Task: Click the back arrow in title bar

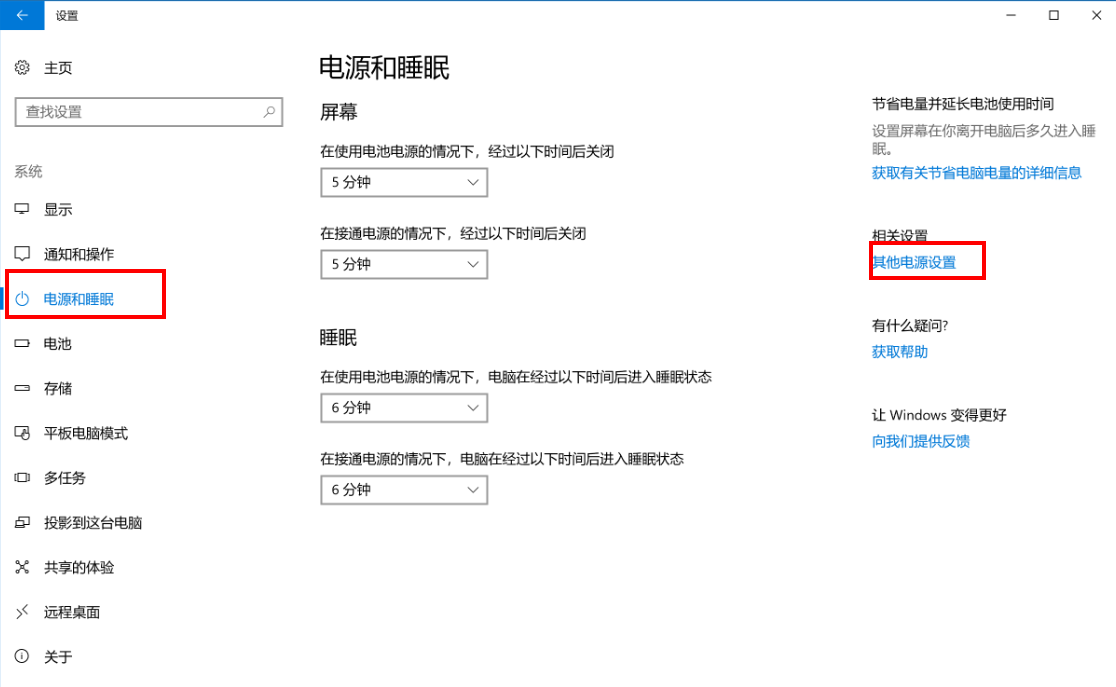Action: pos(22,15)
